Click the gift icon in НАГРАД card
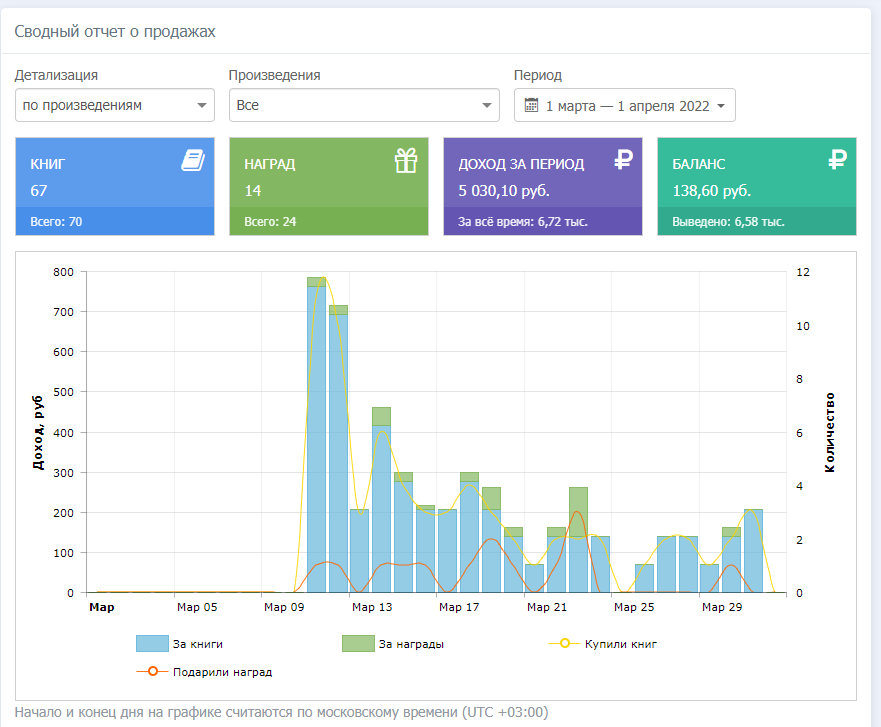This screenshot has height=727, width=881. (x=405, y=160)
